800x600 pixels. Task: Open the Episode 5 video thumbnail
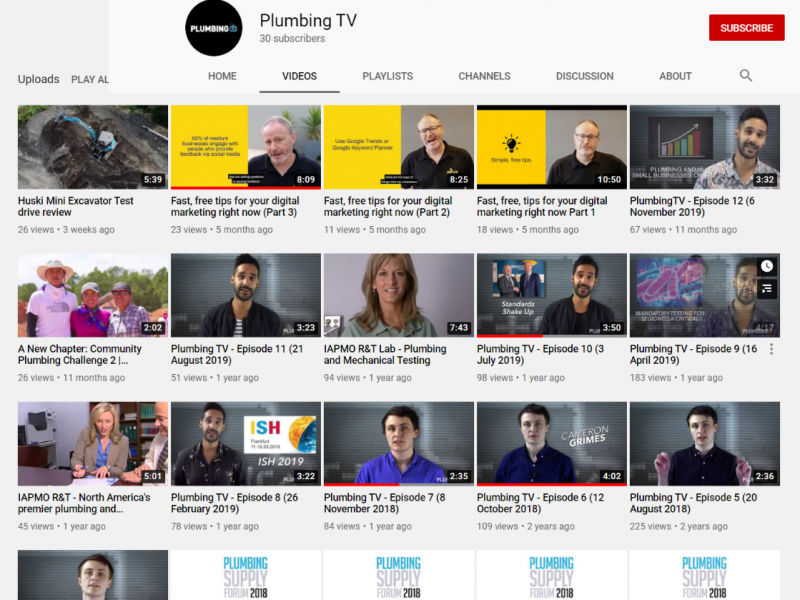click(705, 444)
